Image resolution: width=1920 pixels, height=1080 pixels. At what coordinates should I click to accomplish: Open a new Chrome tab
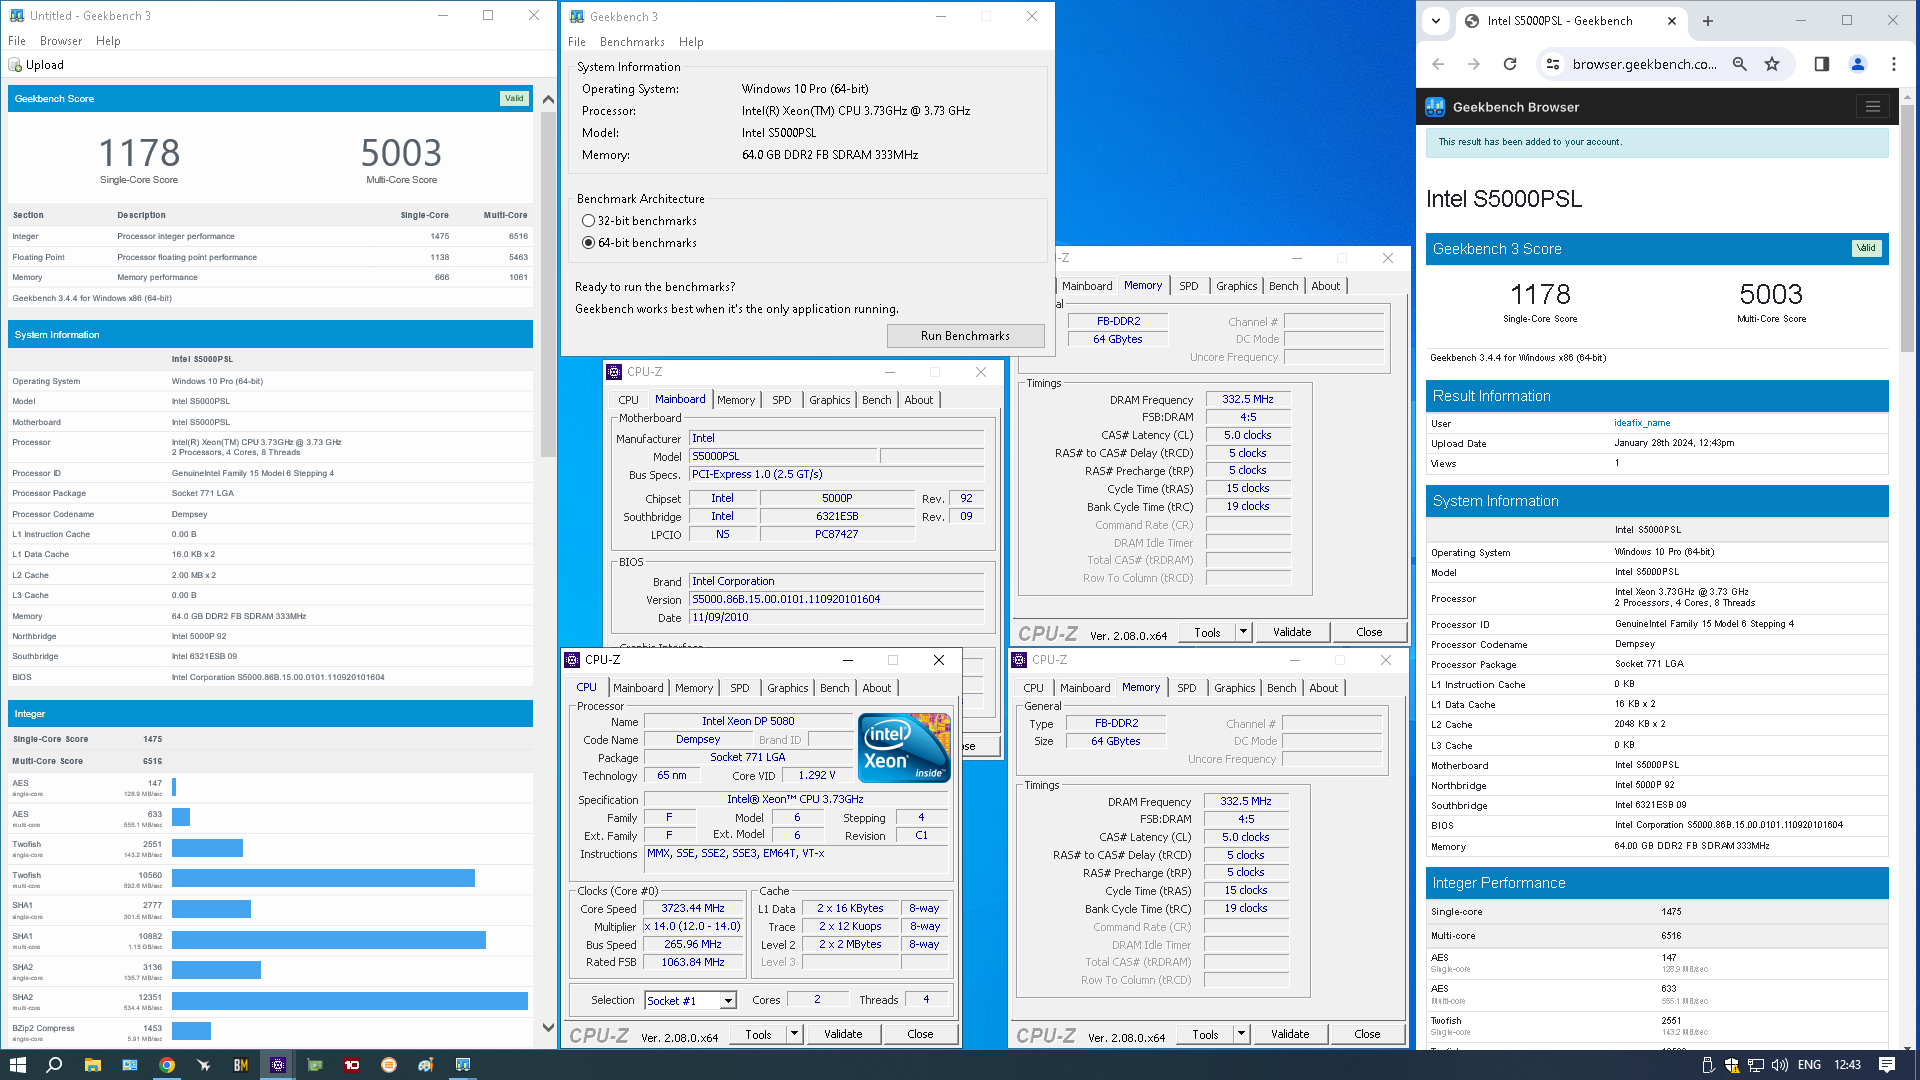pyautogui.click(x=1708, y=21)
